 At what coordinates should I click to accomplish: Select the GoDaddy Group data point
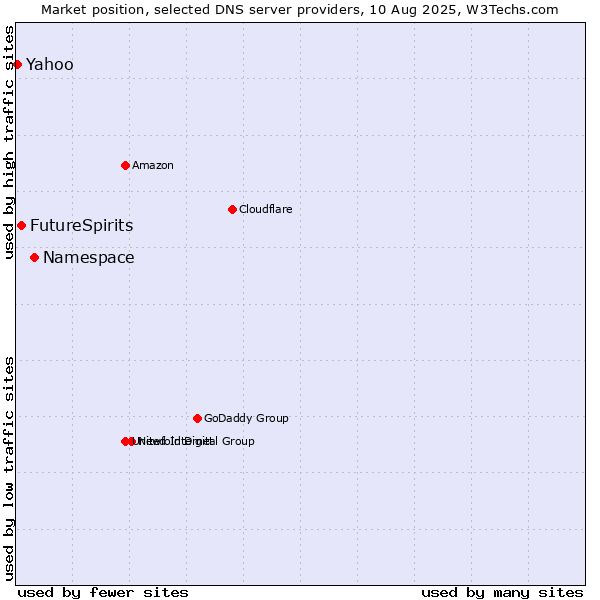[x=197, y=418]
